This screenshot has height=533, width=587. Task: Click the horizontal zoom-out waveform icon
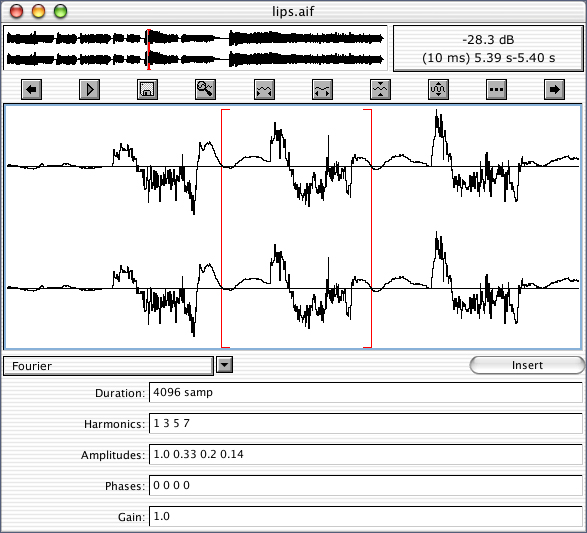pyautogui.click(x=322, y=89)
